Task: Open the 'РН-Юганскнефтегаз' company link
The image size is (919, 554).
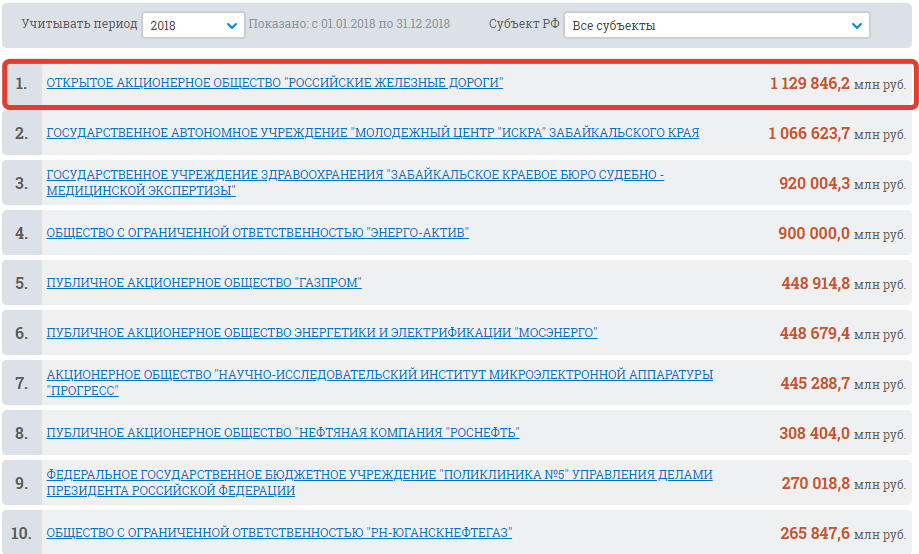Action: pyautogui.click(x=279, y=533)
